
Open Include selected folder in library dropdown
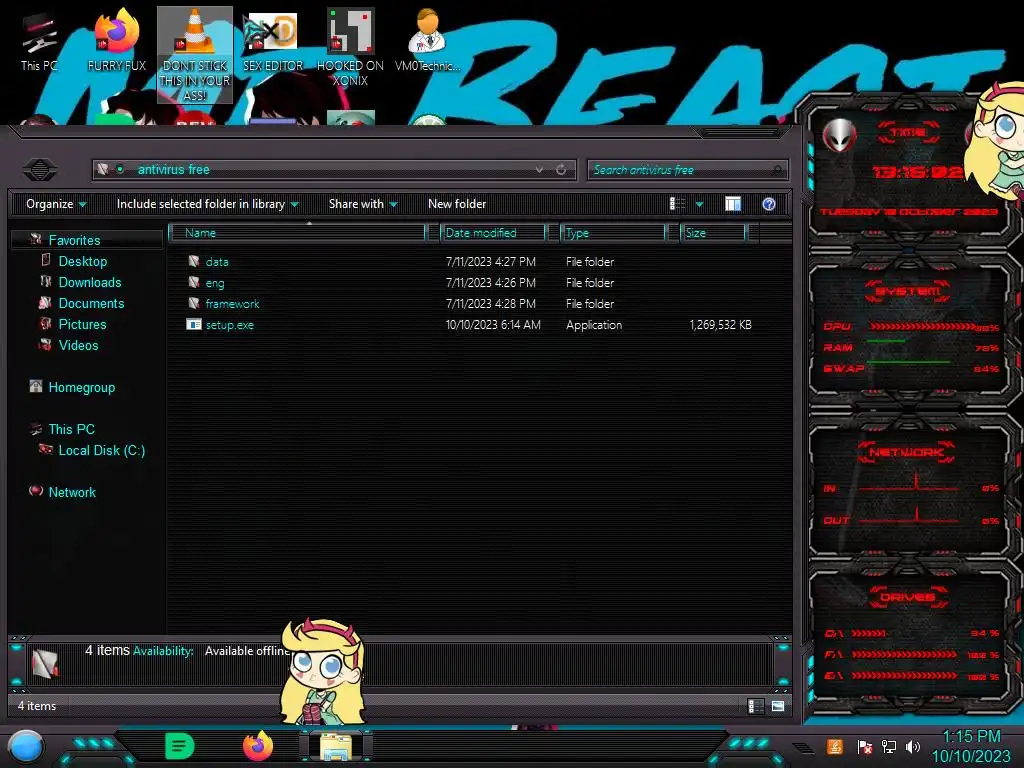pyautogui.click(x=207, y=204)
